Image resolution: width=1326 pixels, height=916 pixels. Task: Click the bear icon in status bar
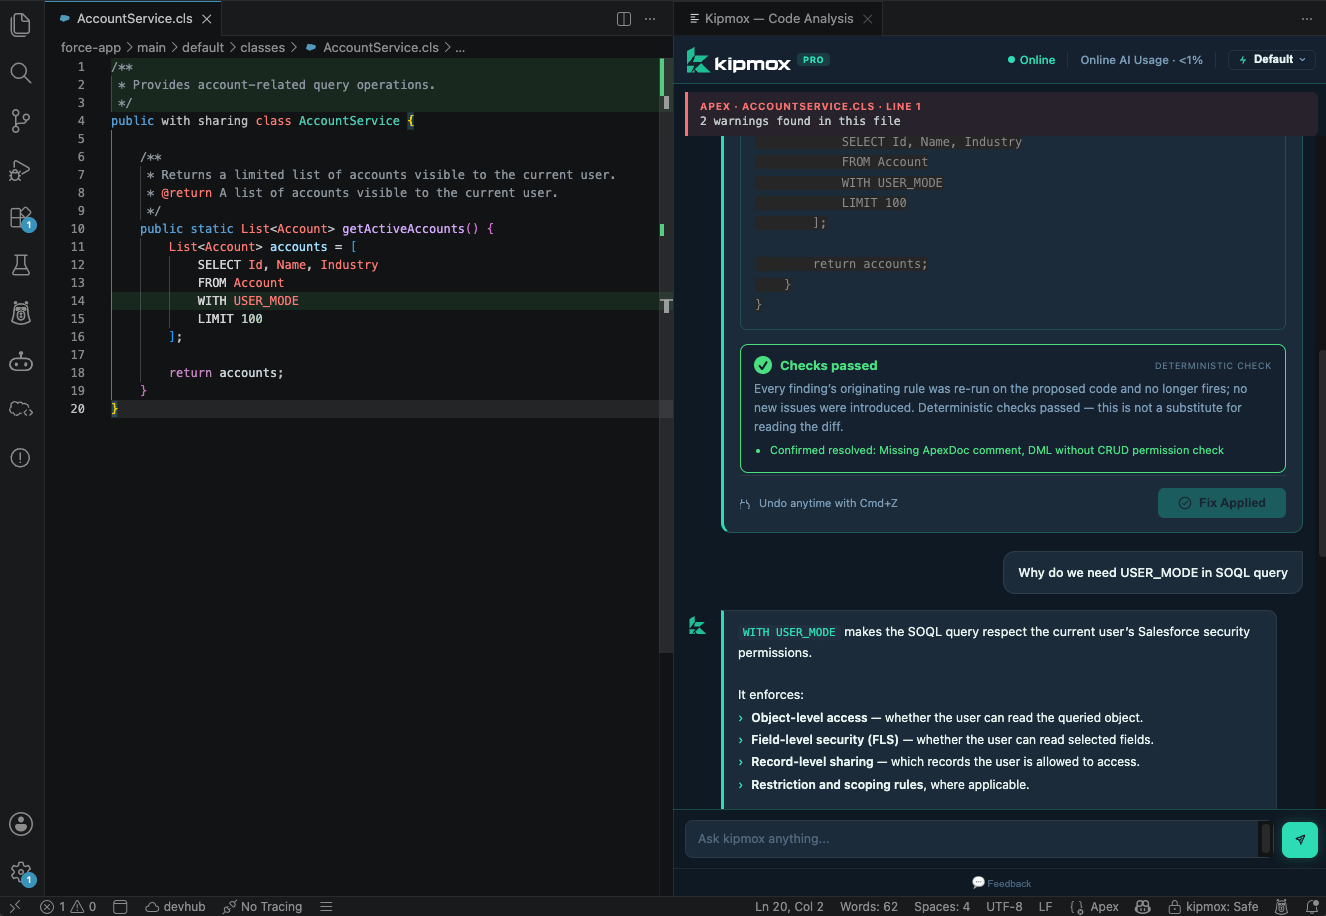point(1281,907)
